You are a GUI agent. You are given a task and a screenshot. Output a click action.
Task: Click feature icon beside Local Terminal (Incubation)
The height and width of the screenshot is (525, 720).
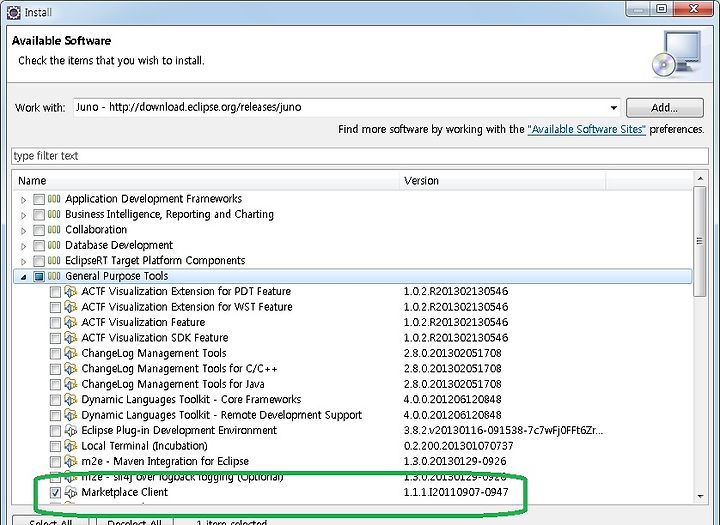[x=70, y=446]
